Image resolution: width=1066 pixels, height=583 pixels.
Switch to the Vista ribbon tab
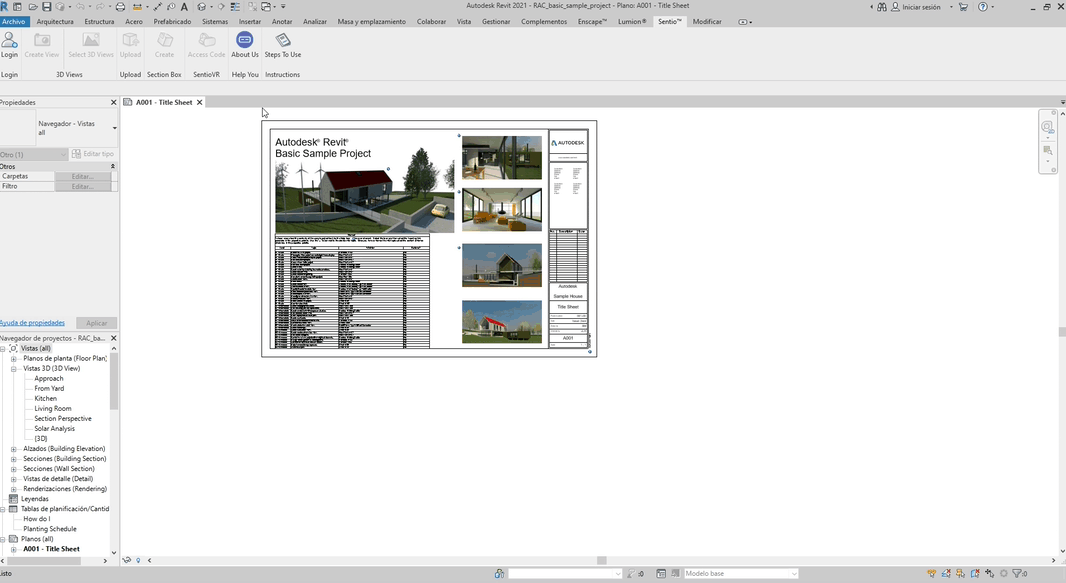coord(464,22)
